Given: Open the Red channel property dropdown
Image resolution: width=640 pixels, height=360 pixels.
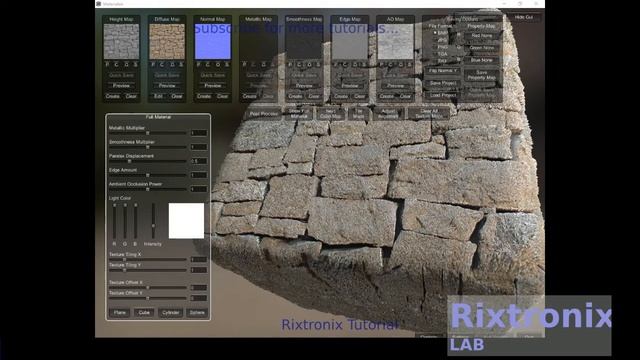Looking at the screenshot, I should pos(482,36).
